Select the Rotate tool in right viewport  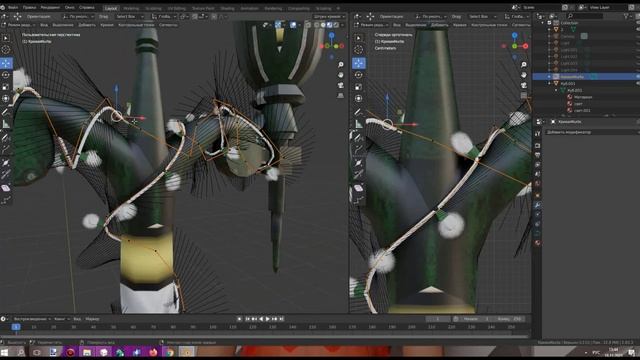(358, 75)
